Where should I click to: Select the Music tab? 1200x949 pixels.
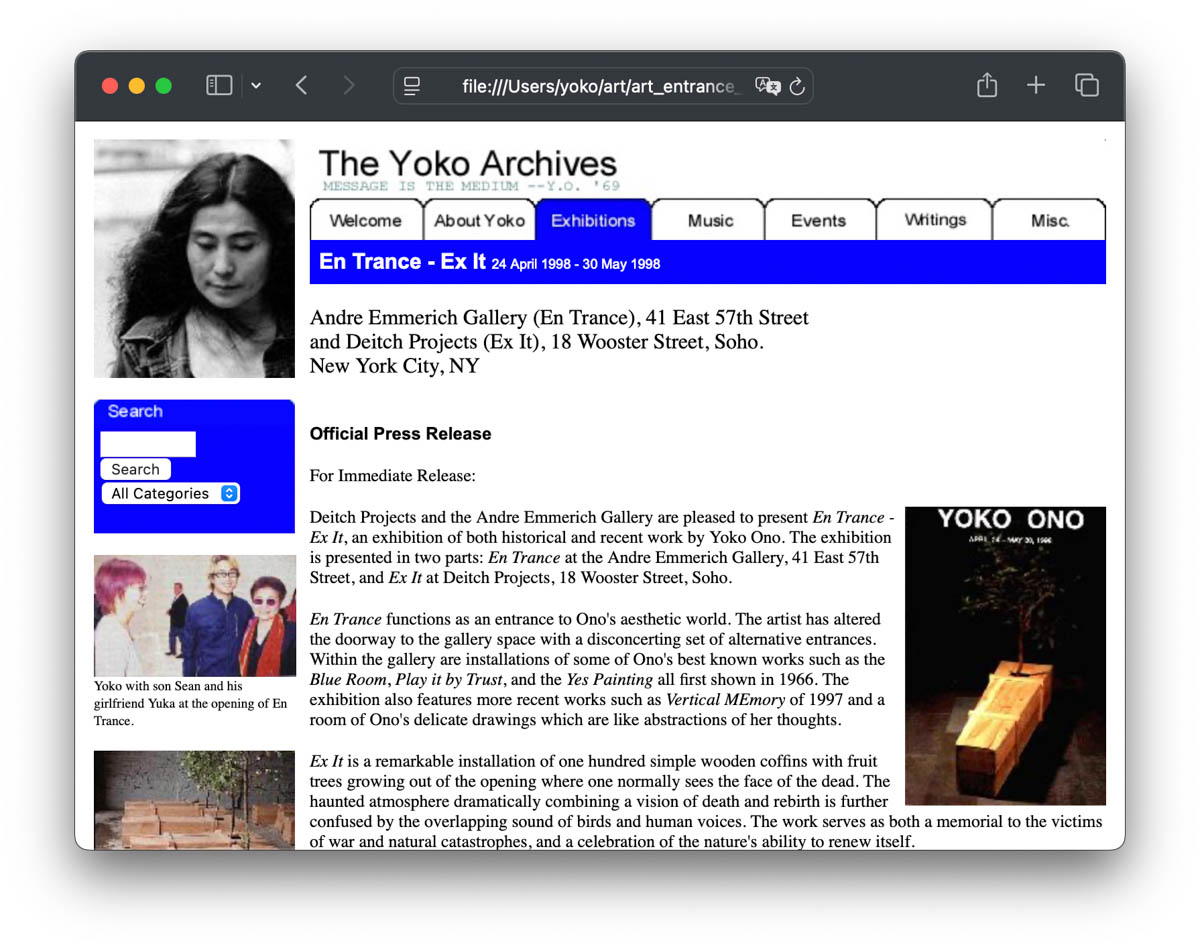coord(707,219)
